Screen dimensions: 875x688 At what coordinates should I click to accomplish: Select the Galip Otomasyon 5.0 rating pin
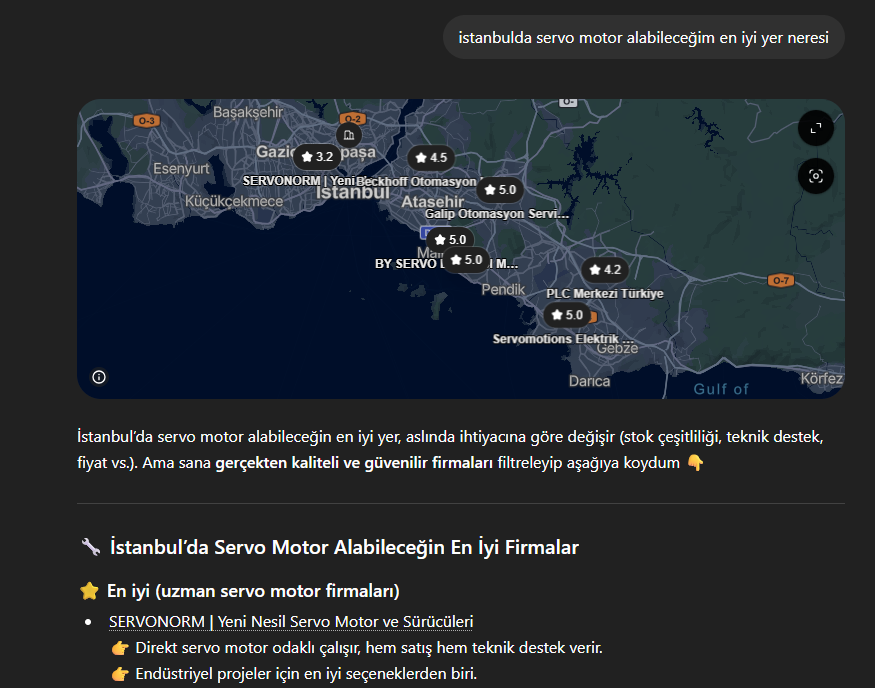[x=499, y=189]
